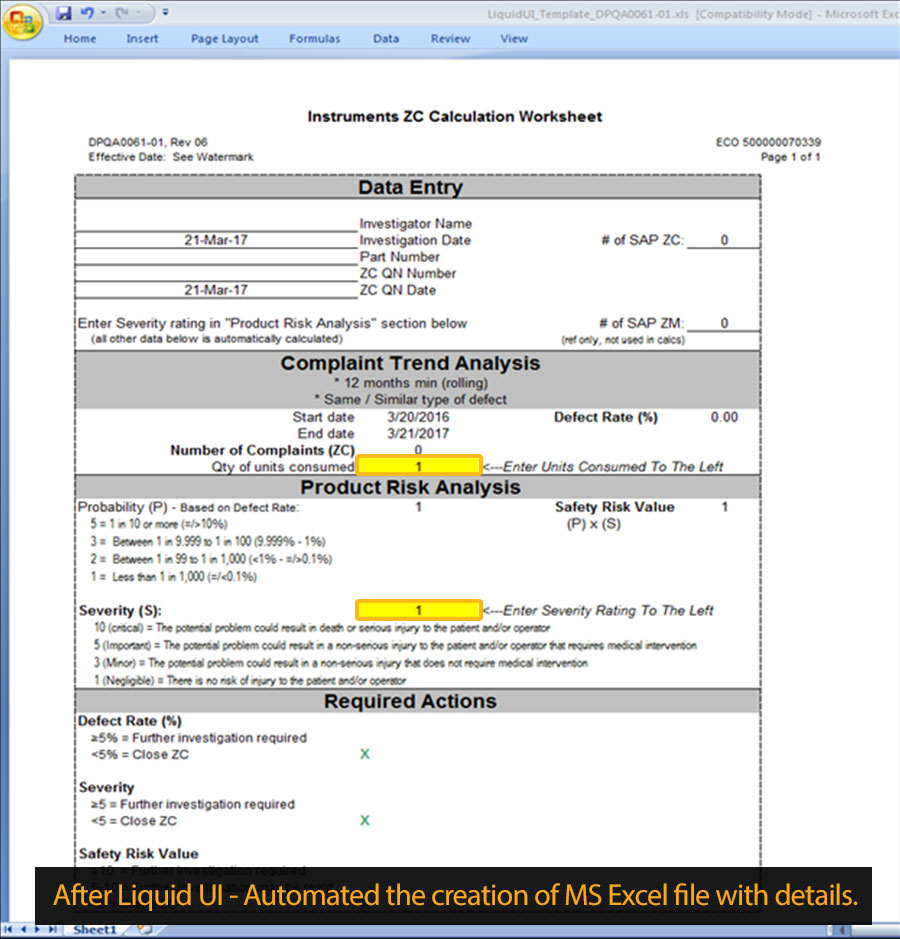The height and width of the screenshot is (939, 900).
Task: Open the Formulas ribbon tab
Action: 314,39
